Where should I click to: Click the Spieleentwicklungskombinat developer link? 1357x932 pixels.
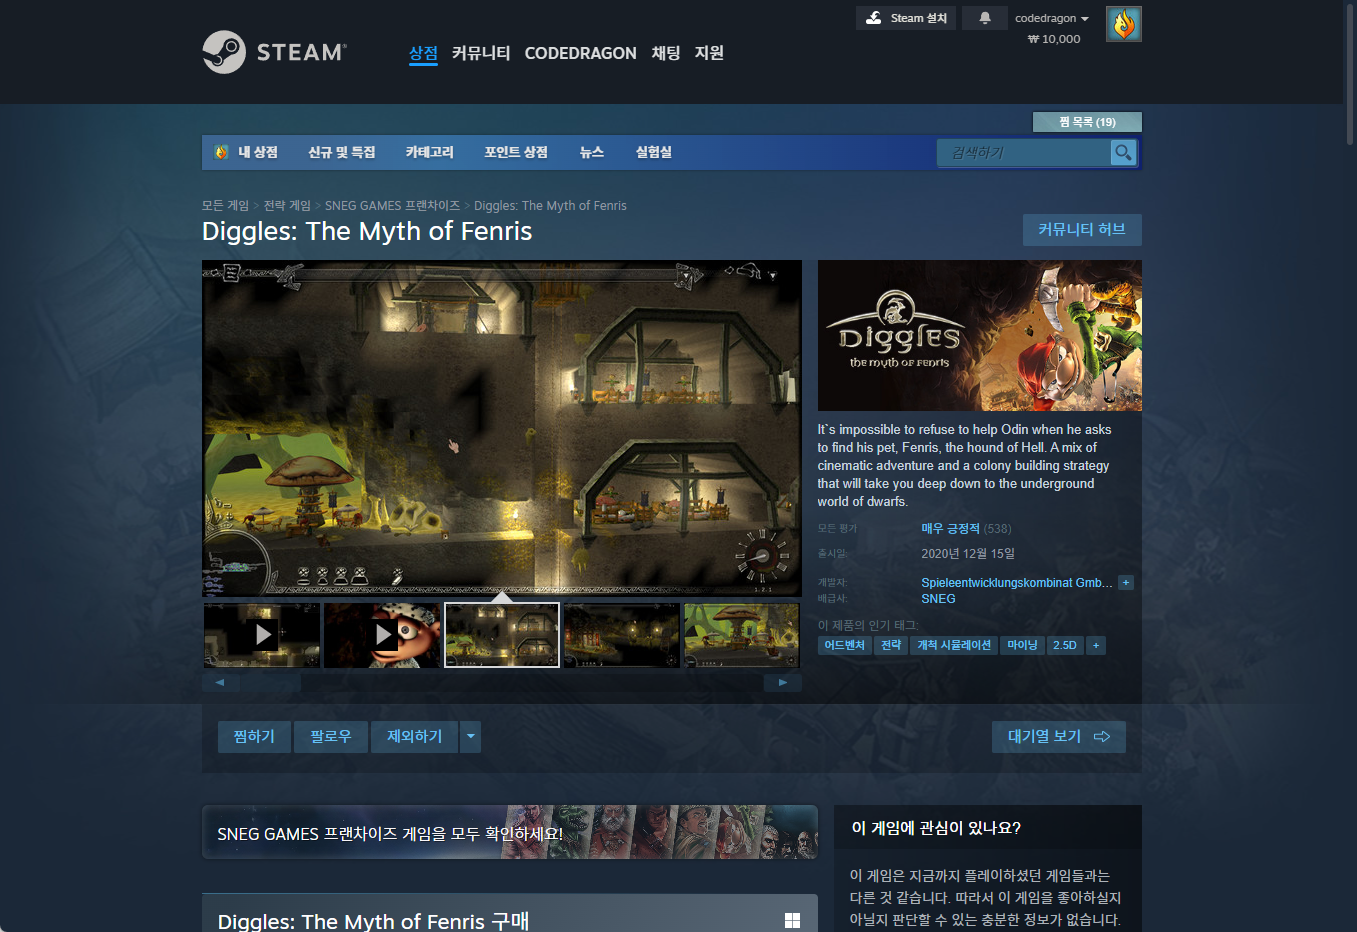point(1016,583)
